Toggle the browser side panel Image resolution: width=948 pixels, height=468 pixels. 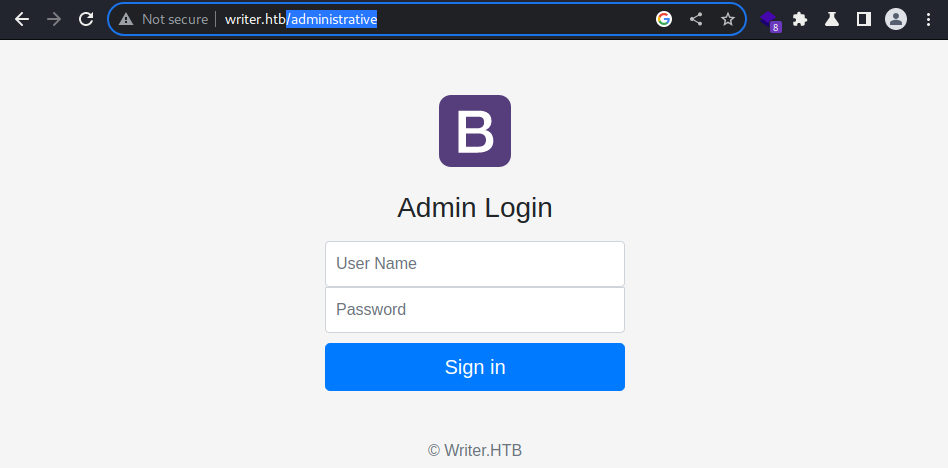(863, 19)
